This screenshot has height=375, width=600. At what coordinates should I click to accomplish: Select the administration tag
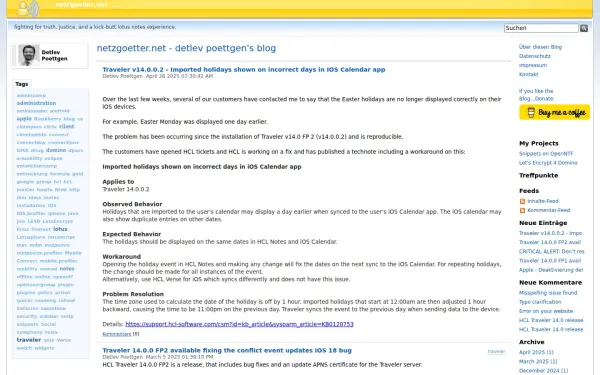(x=36, y=103)
